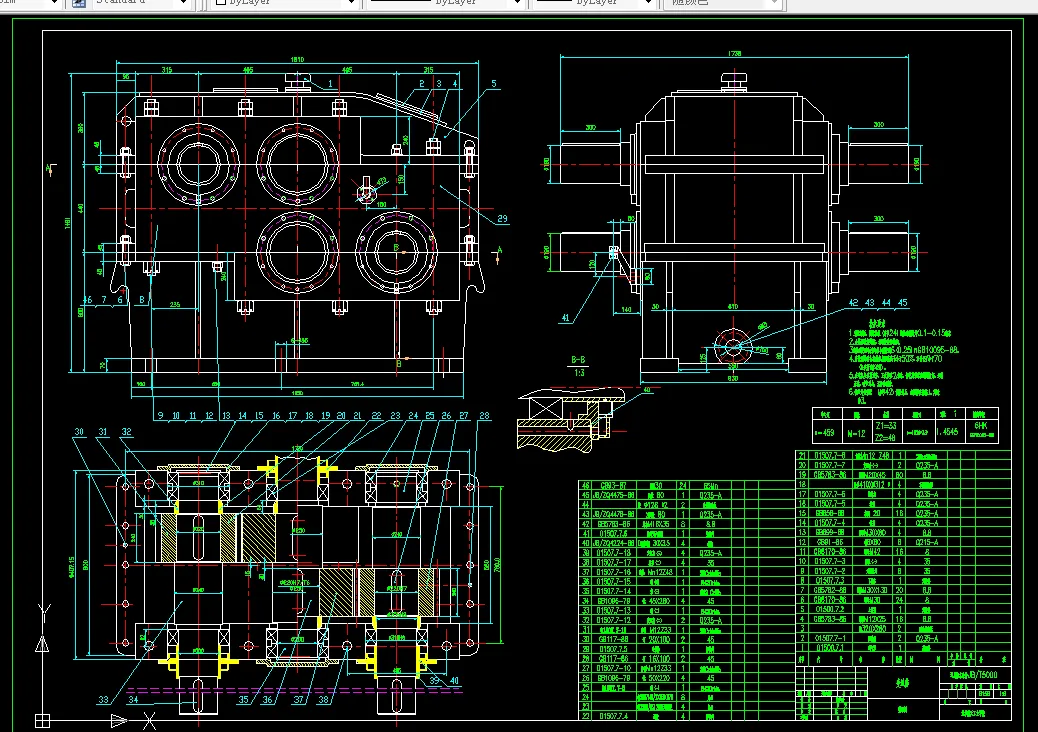Click part balloon number 39
Image resolution: width=1038 pixels, height=732 pixels.
[x=435, y=680]
